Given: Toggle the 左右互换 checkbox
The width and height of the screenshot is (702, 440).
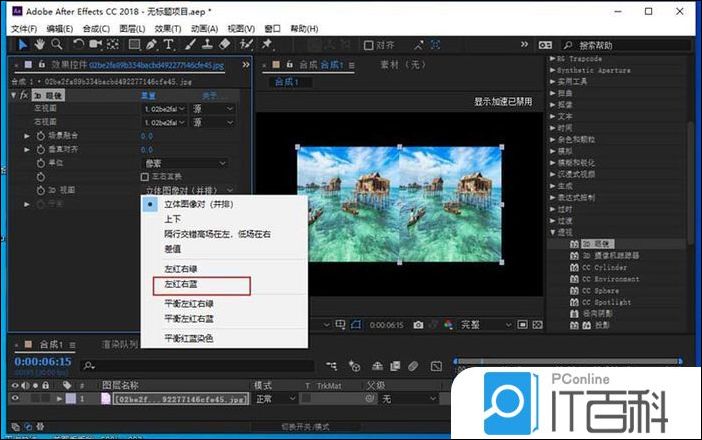Looking at the screenshot, I should pyautogui.click(x=145, y=176).
